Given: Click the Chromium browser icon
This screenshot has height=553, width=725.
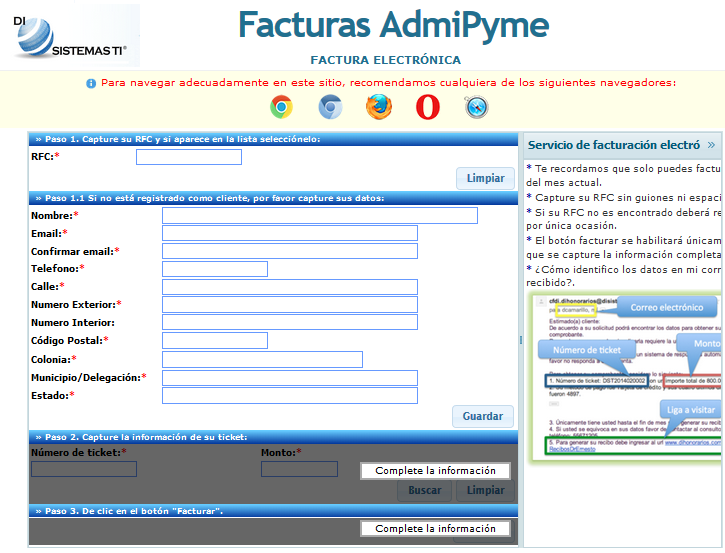Looking at the screenshot, I should (330, 107).
